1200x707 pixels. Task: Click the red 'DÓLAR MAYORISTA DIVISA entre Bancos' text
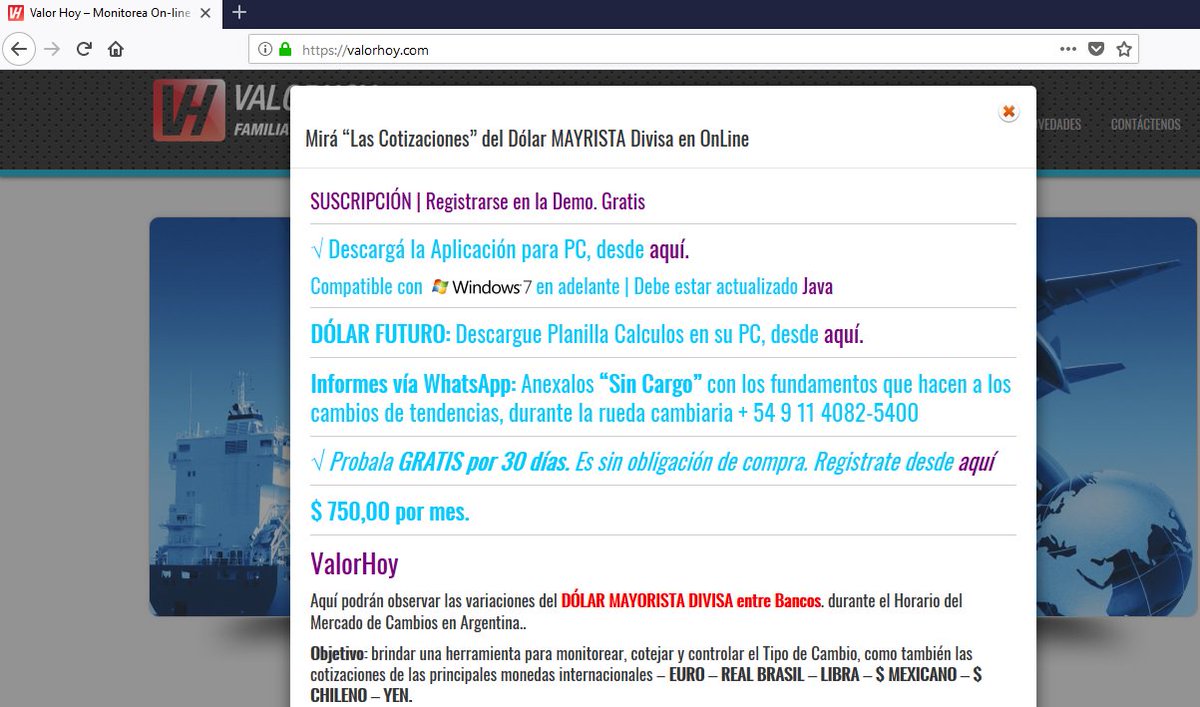click(x=691, y=602)
